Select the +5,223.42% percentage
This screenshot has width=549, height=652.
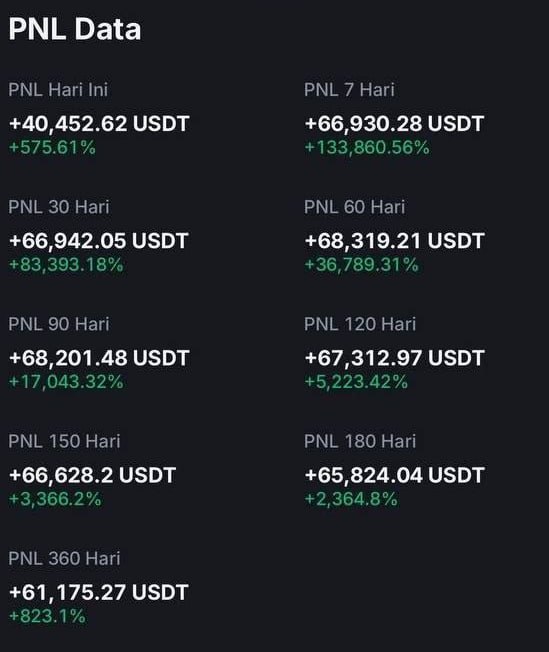356,382
